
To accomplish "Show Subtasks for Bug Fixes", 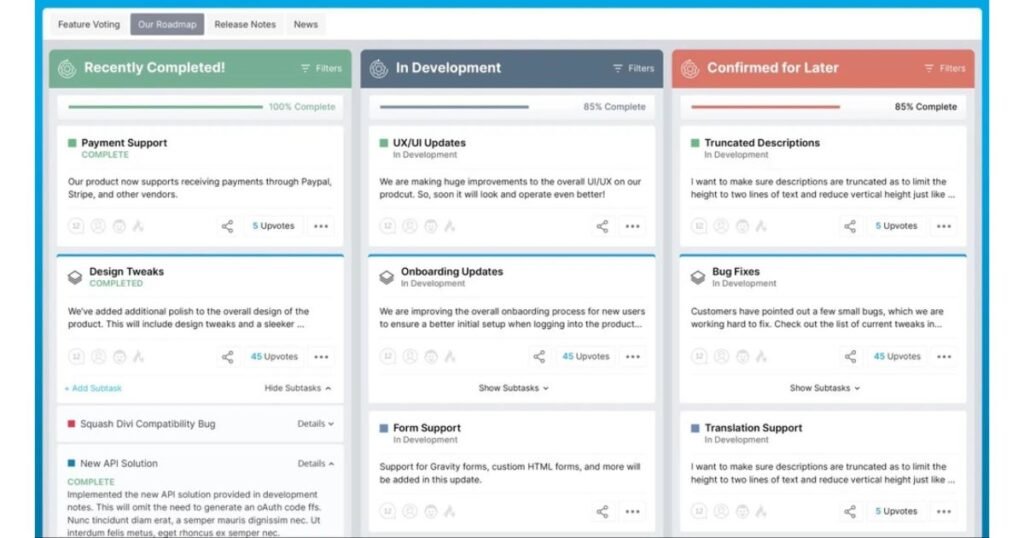I will pyautogui.click(x=825, y=388).
